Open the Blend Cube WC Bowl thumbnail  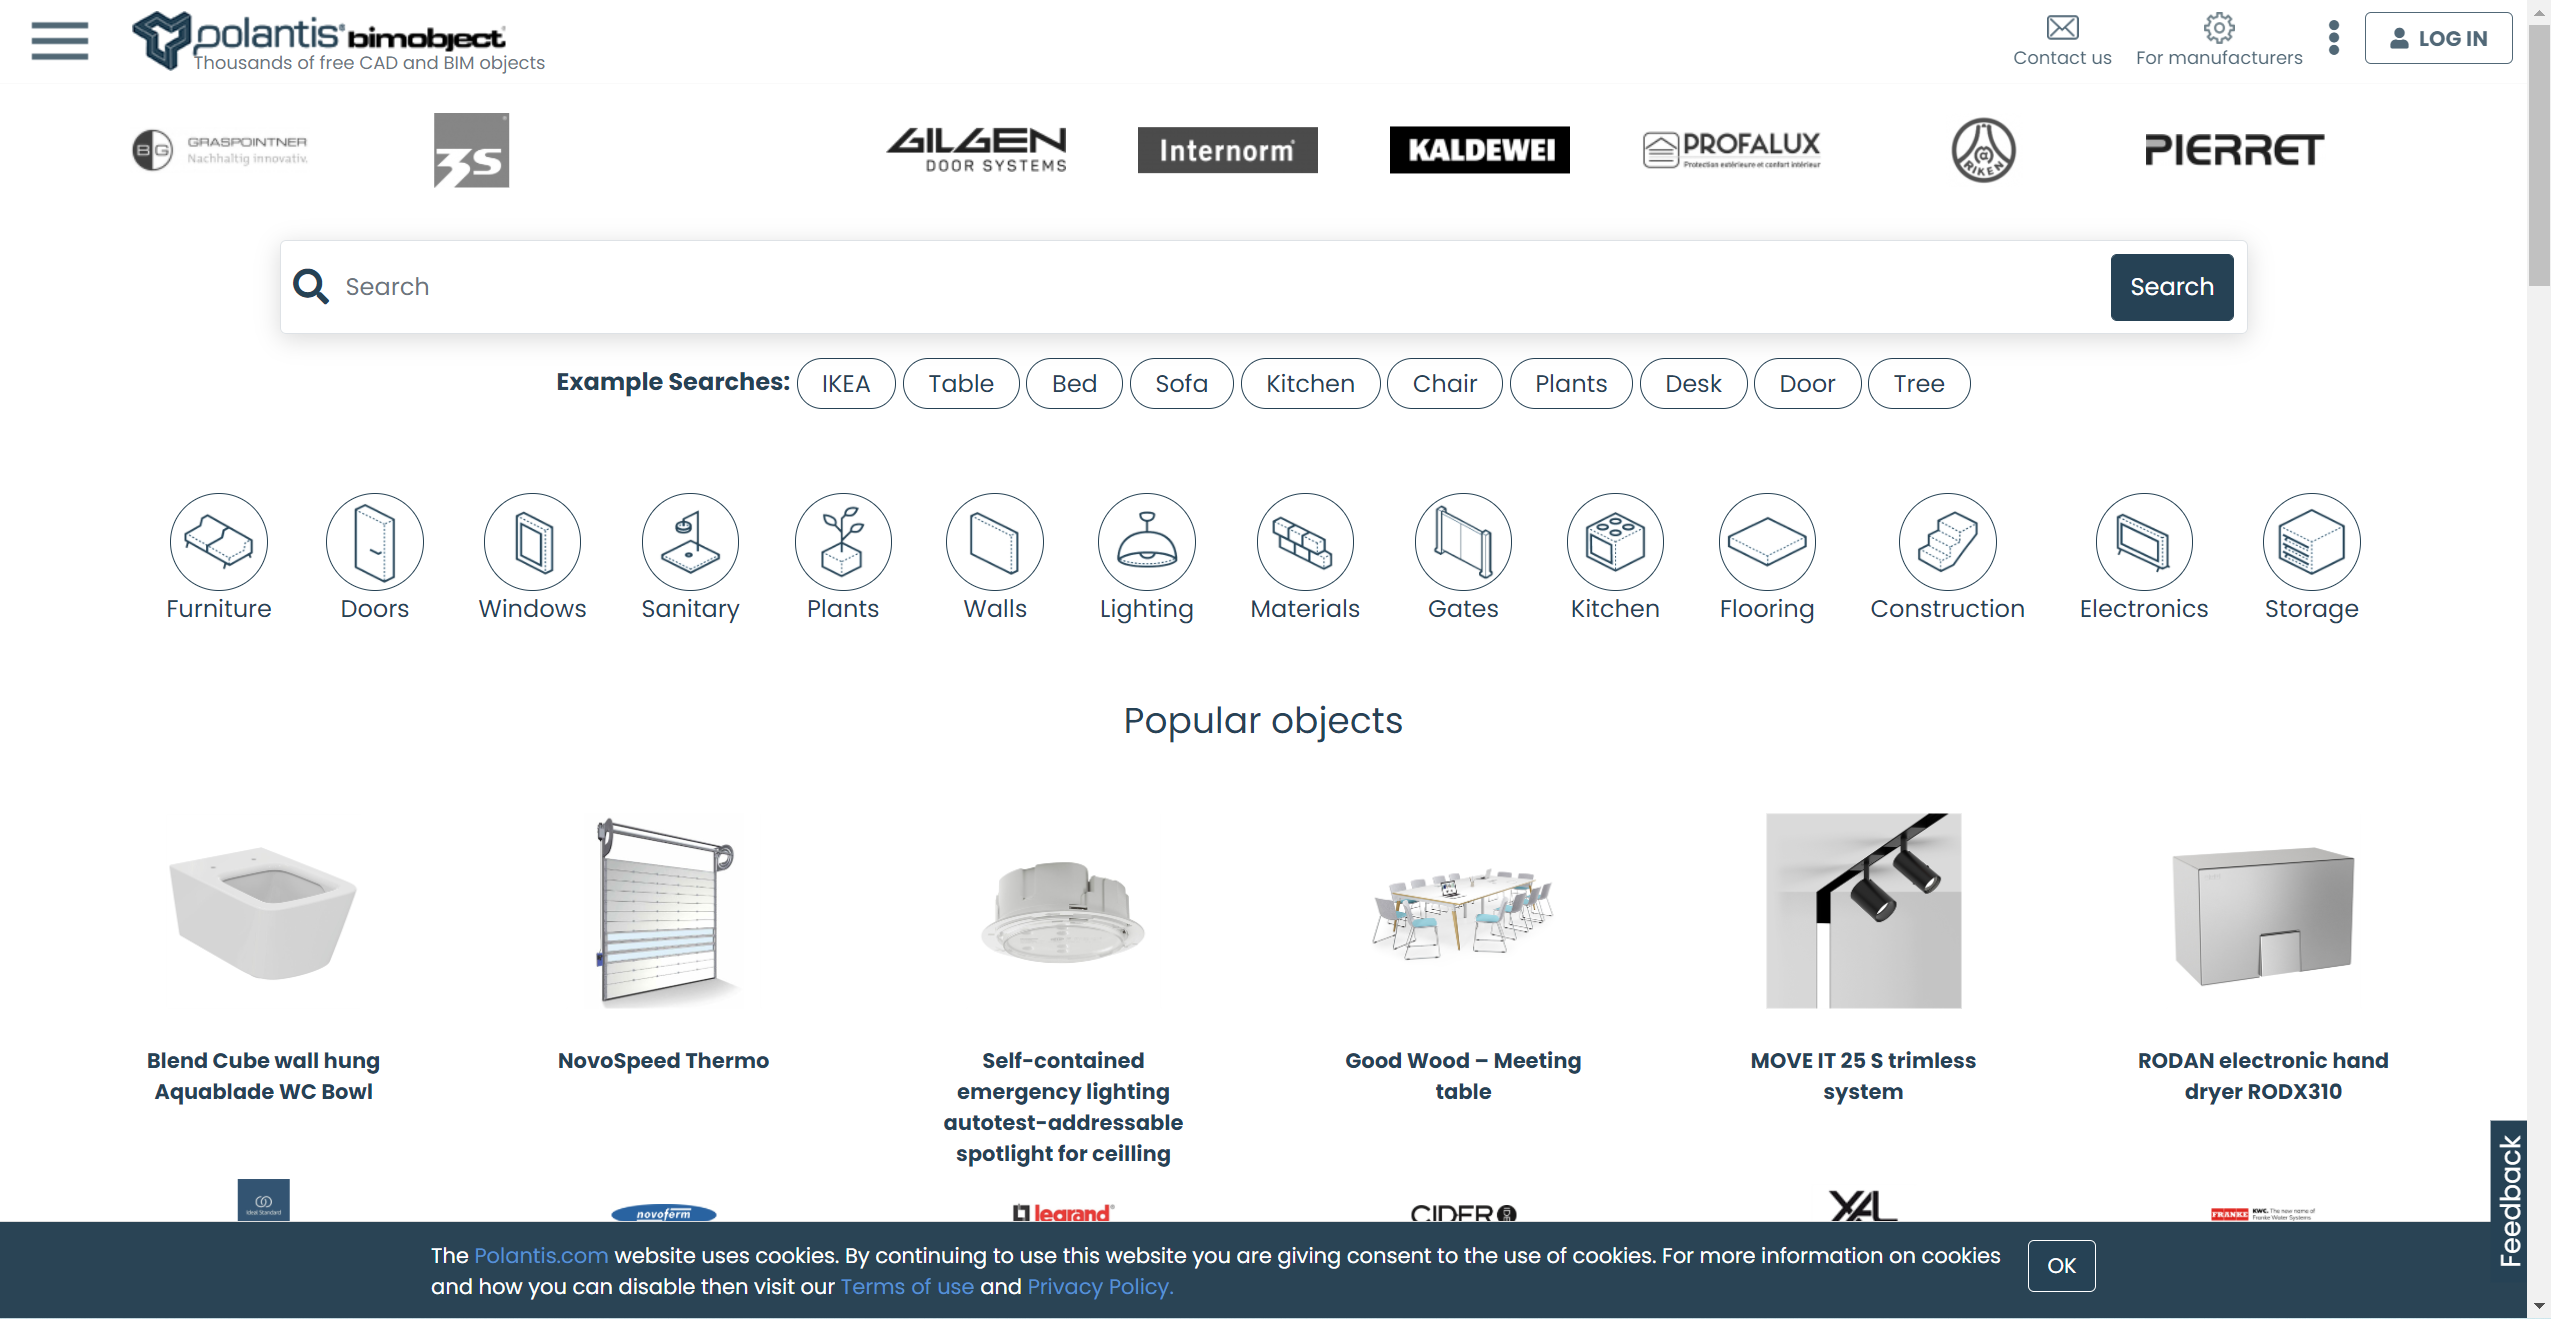point(263,911)
